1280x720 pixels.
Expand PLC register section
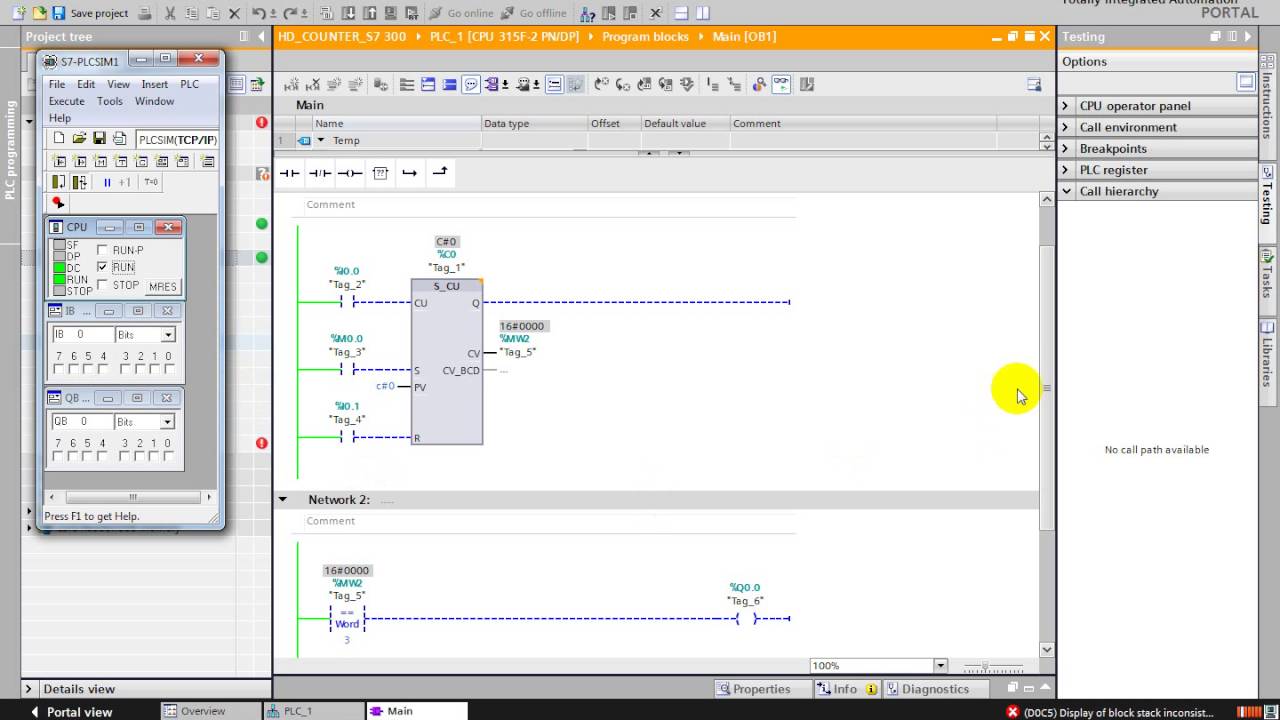click(1065, 170)
